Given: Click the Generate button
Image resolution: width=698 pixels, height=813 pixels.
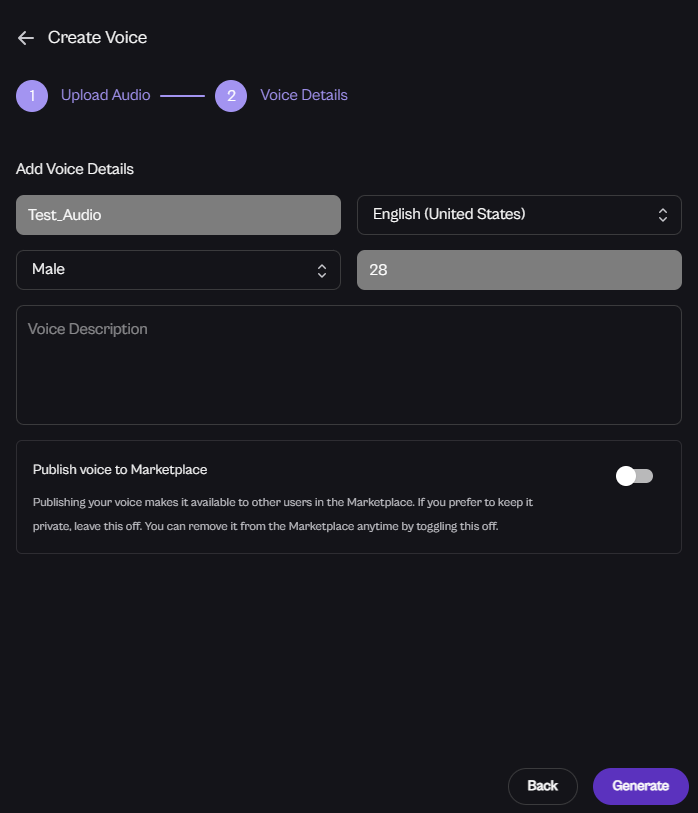Looking at the screenshot, I should coord(640,786).
